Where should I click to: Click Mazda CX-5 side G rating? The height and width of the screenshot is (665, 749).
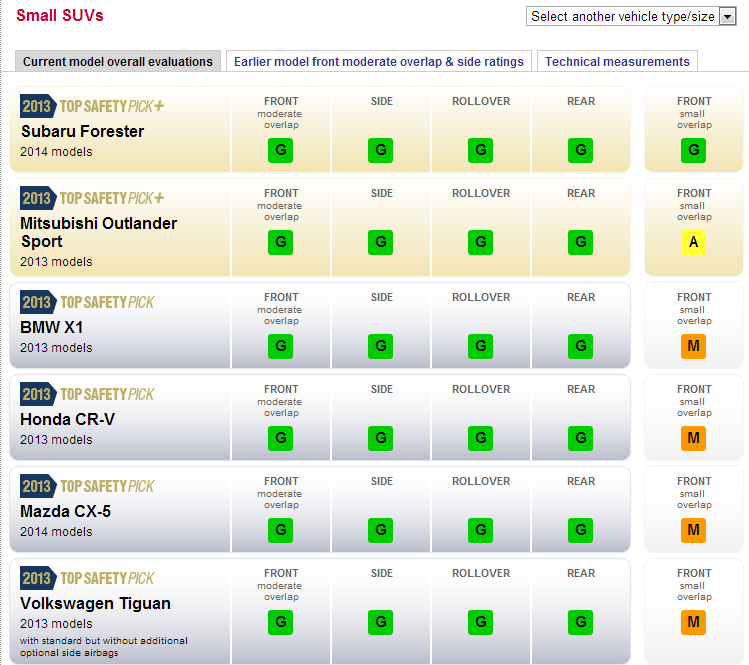pyautogui.click(x=380, y=530)
